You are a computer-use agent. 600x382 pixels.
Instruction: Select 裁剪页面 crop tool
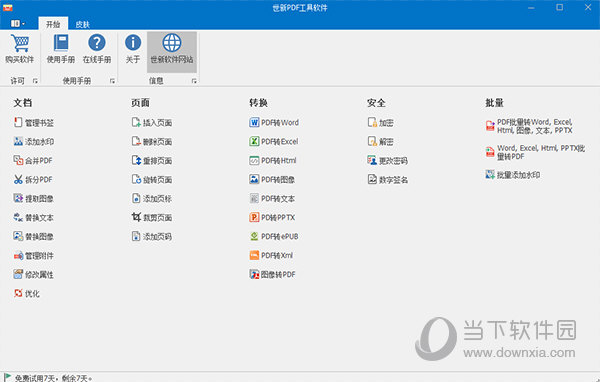pos(152,217)
